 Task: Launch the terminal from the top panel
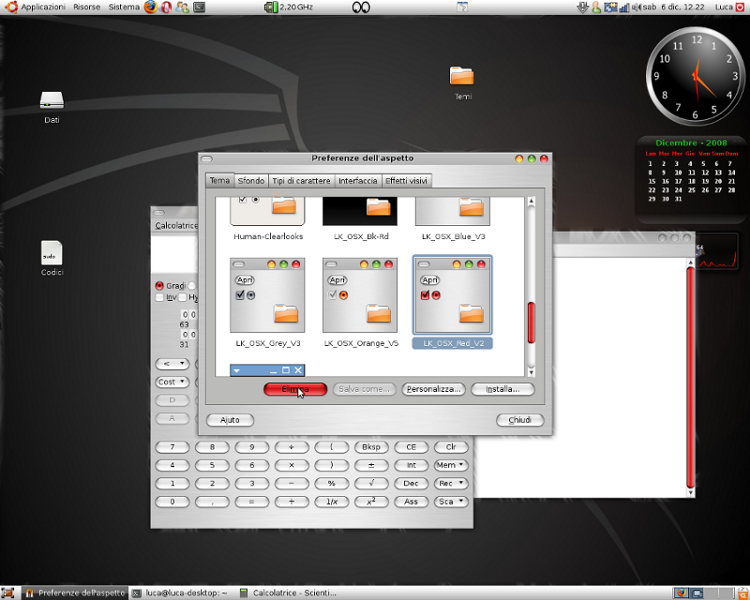coord(199,7)
